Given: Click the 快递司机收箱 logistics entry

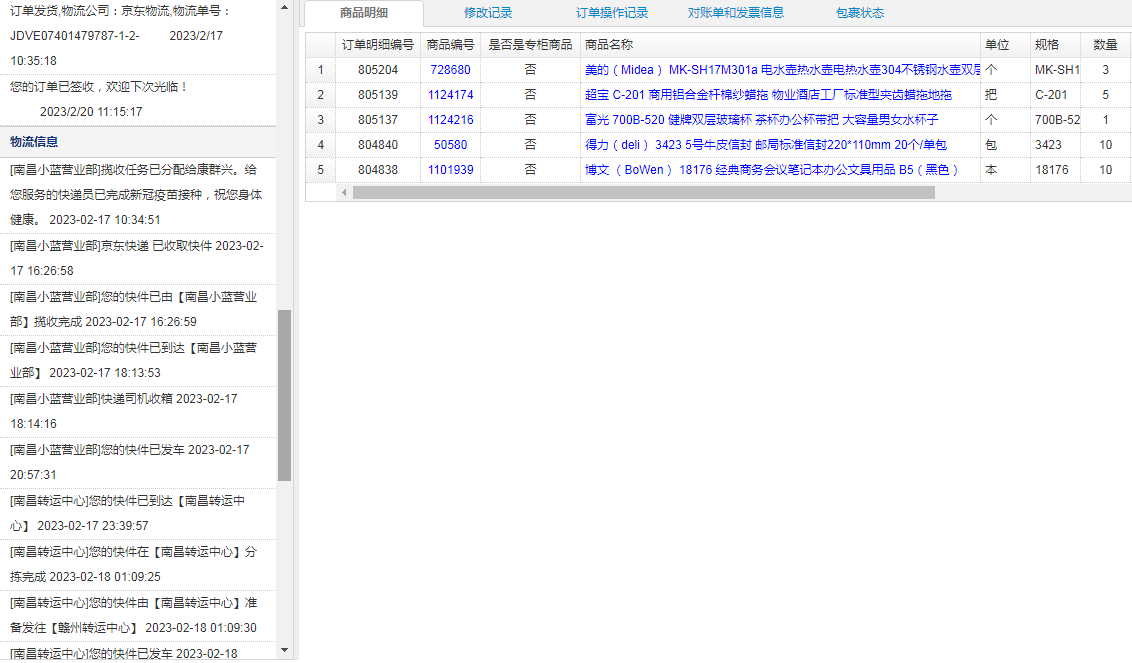Looking at the screenshot, I should [x=138, y=412].
